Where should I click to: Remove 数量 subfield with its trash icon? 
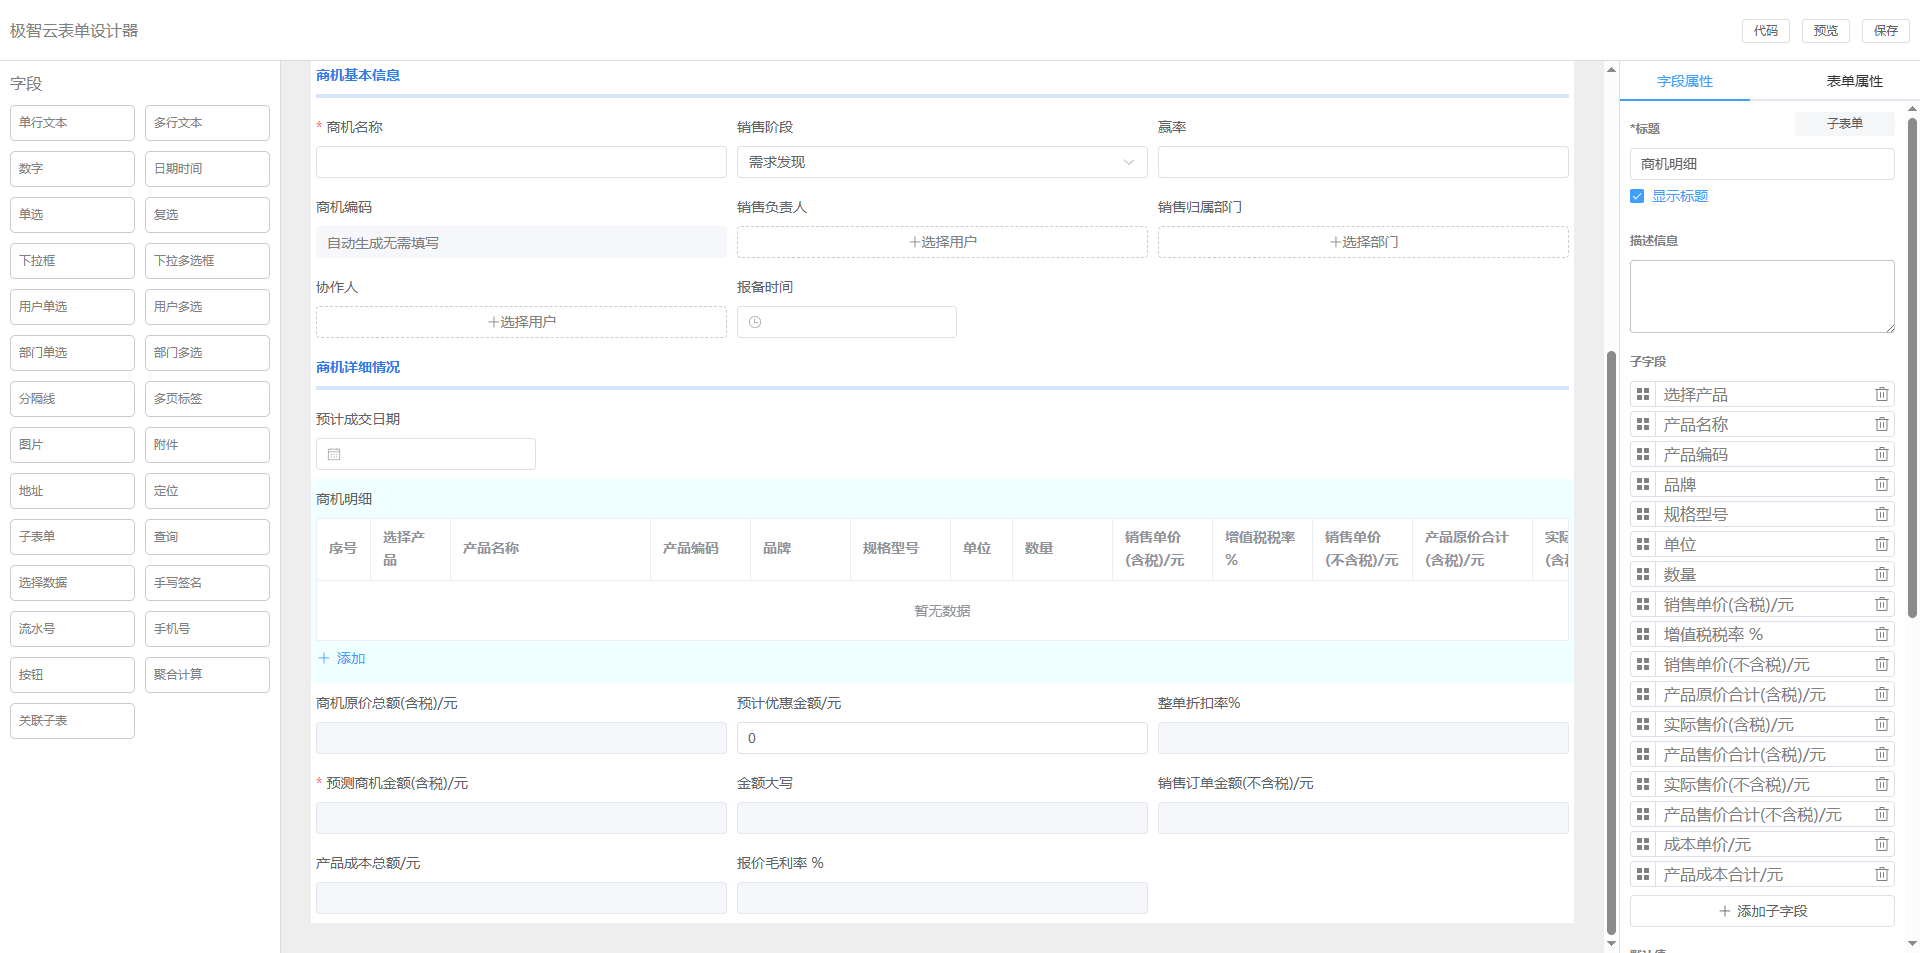(1881, 574)
